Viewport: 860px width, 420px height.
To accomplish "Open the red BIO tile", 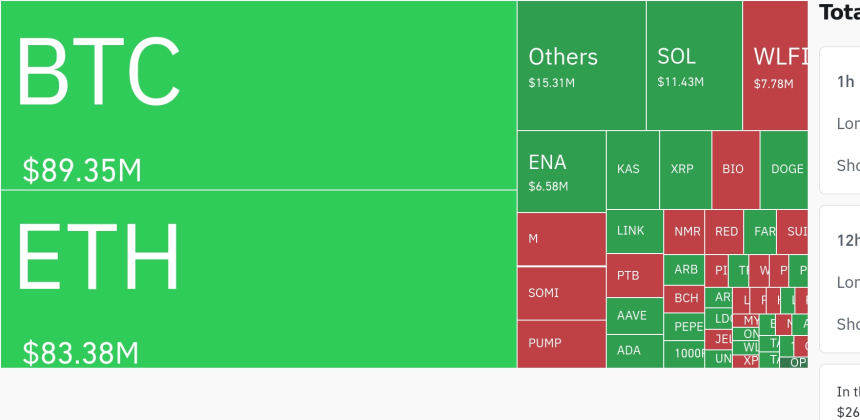I will [734, 169].
